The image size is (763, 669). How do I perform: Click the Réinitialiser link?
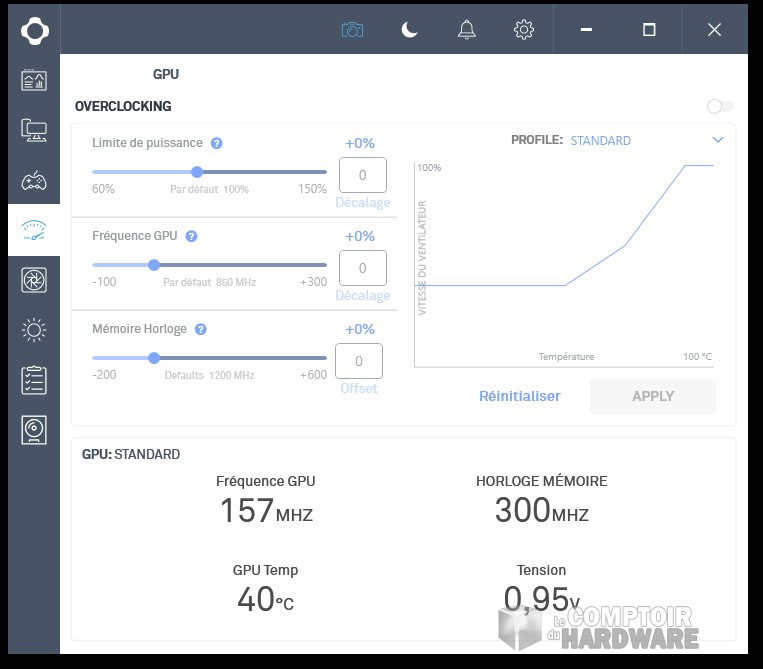(519, 396)
